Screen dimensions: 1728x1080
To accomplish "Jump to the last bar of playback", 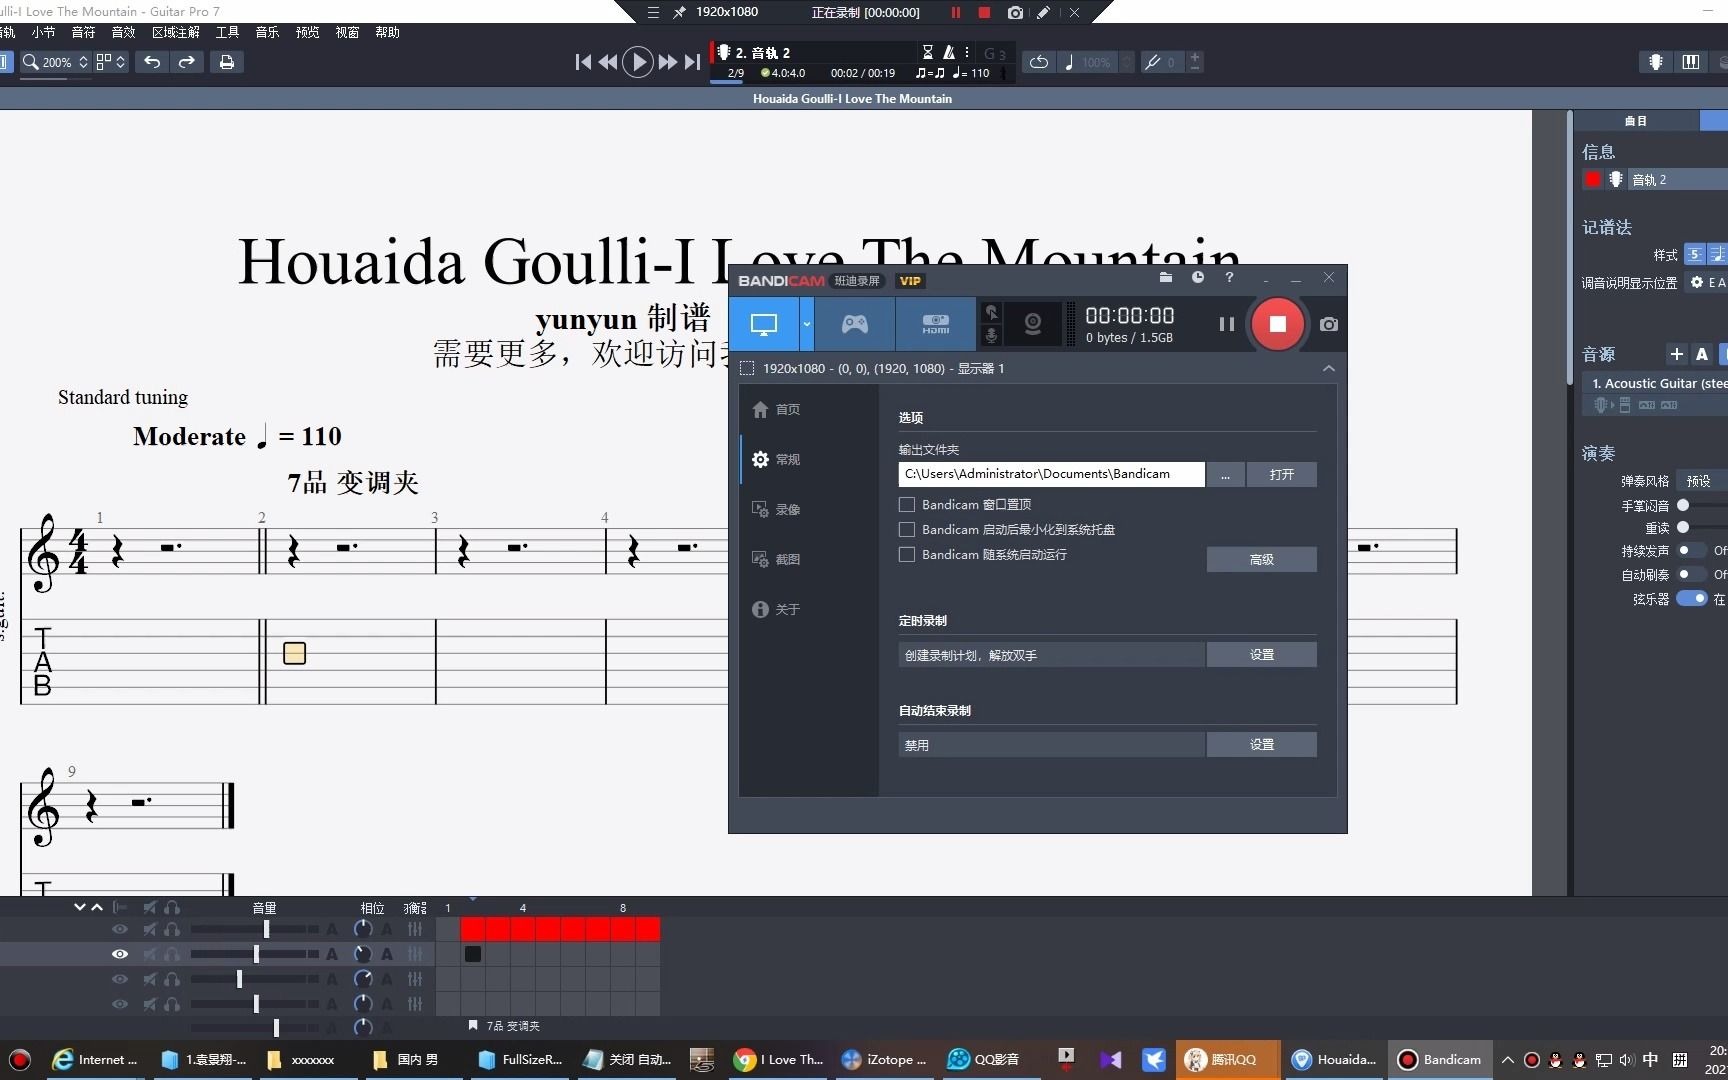I will [x=692, y=62].
